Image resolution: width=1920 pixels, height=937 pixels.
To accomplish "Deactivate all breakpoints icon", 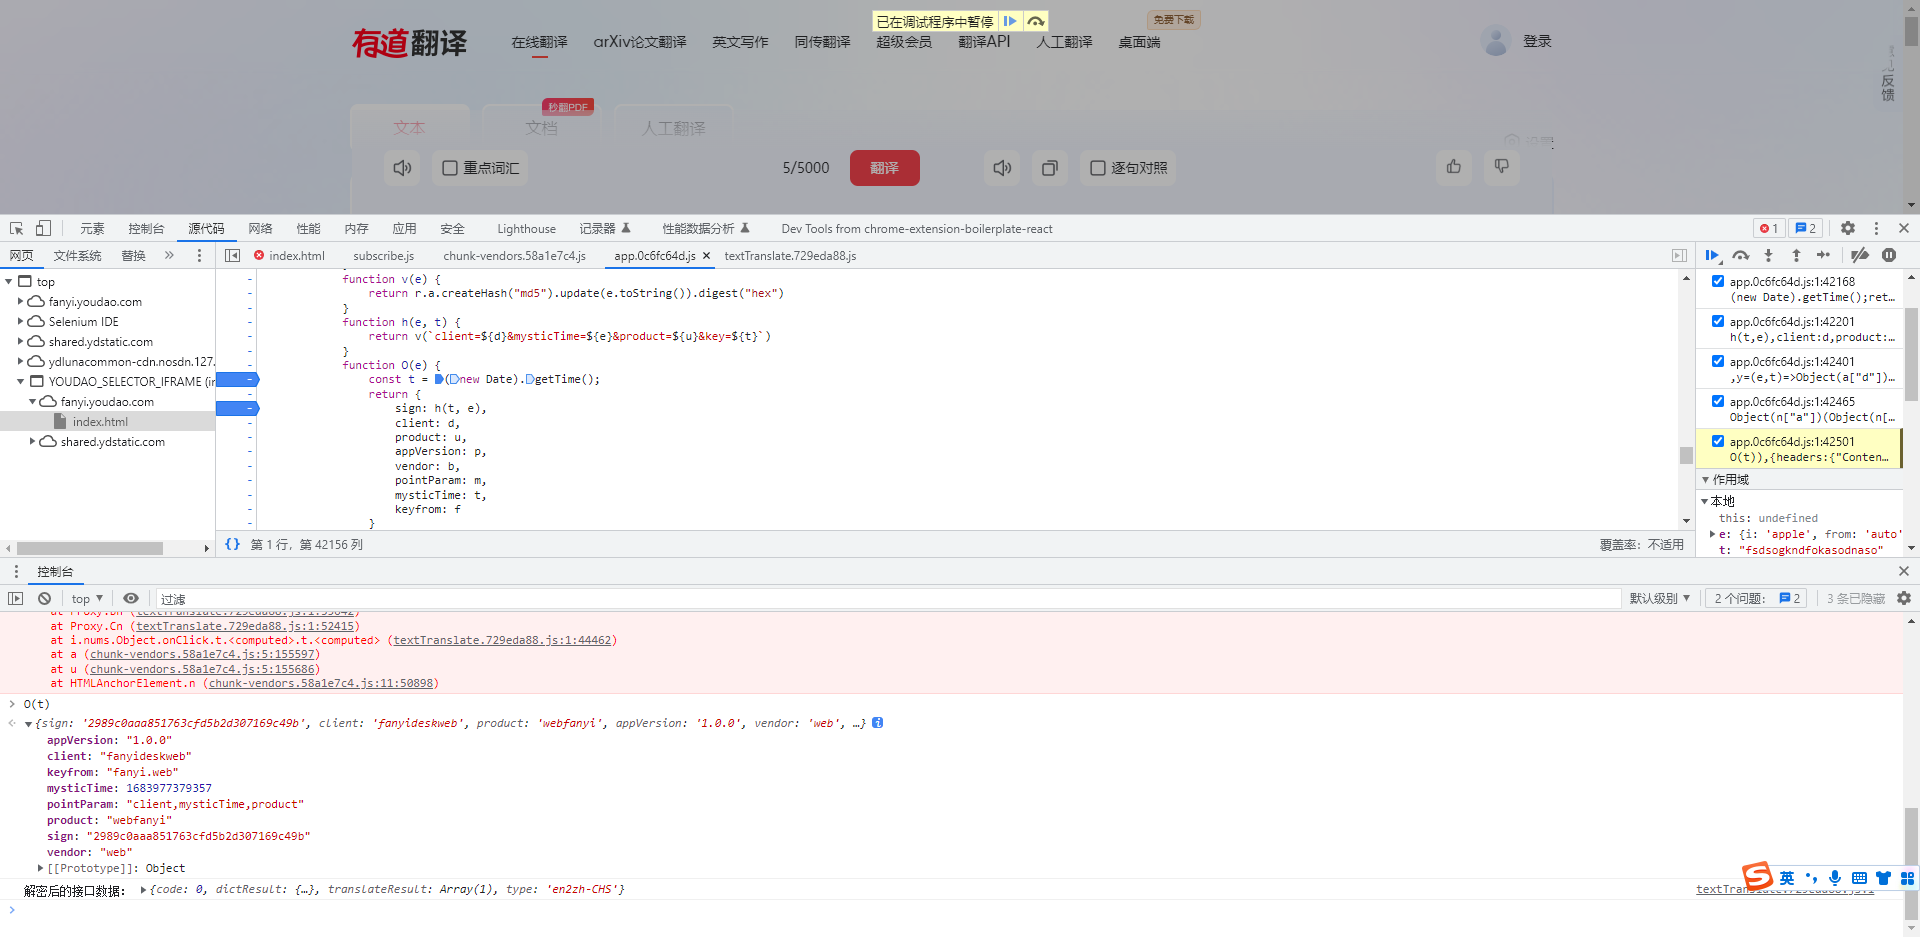I will (1860, 255).
